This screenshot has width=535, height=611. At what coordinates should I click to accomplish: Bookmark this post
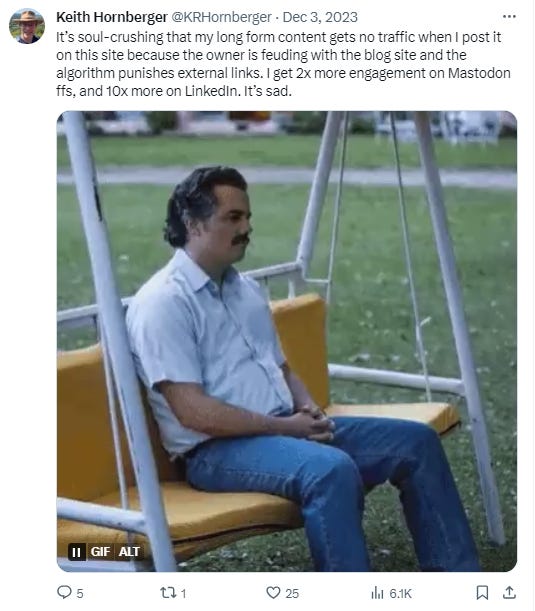point(482,593)
